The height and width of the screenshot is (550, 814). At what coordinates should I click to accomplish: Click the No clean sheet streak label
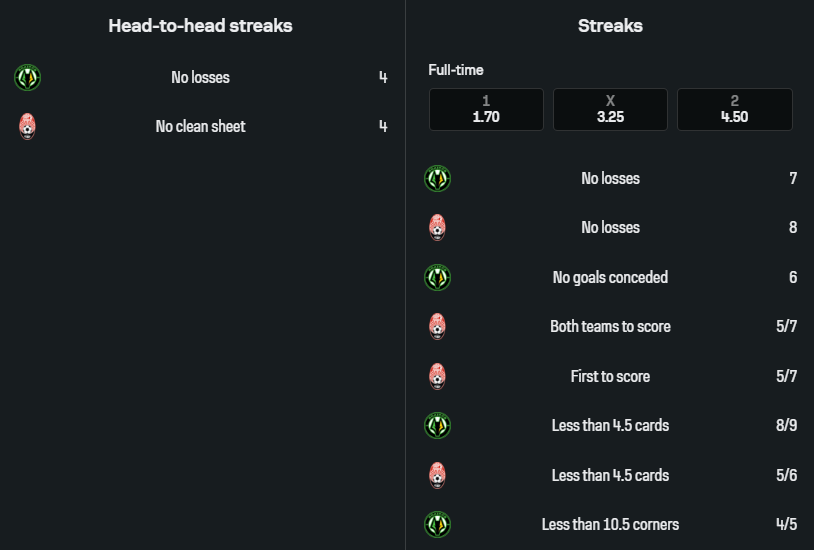coord(200,127)
